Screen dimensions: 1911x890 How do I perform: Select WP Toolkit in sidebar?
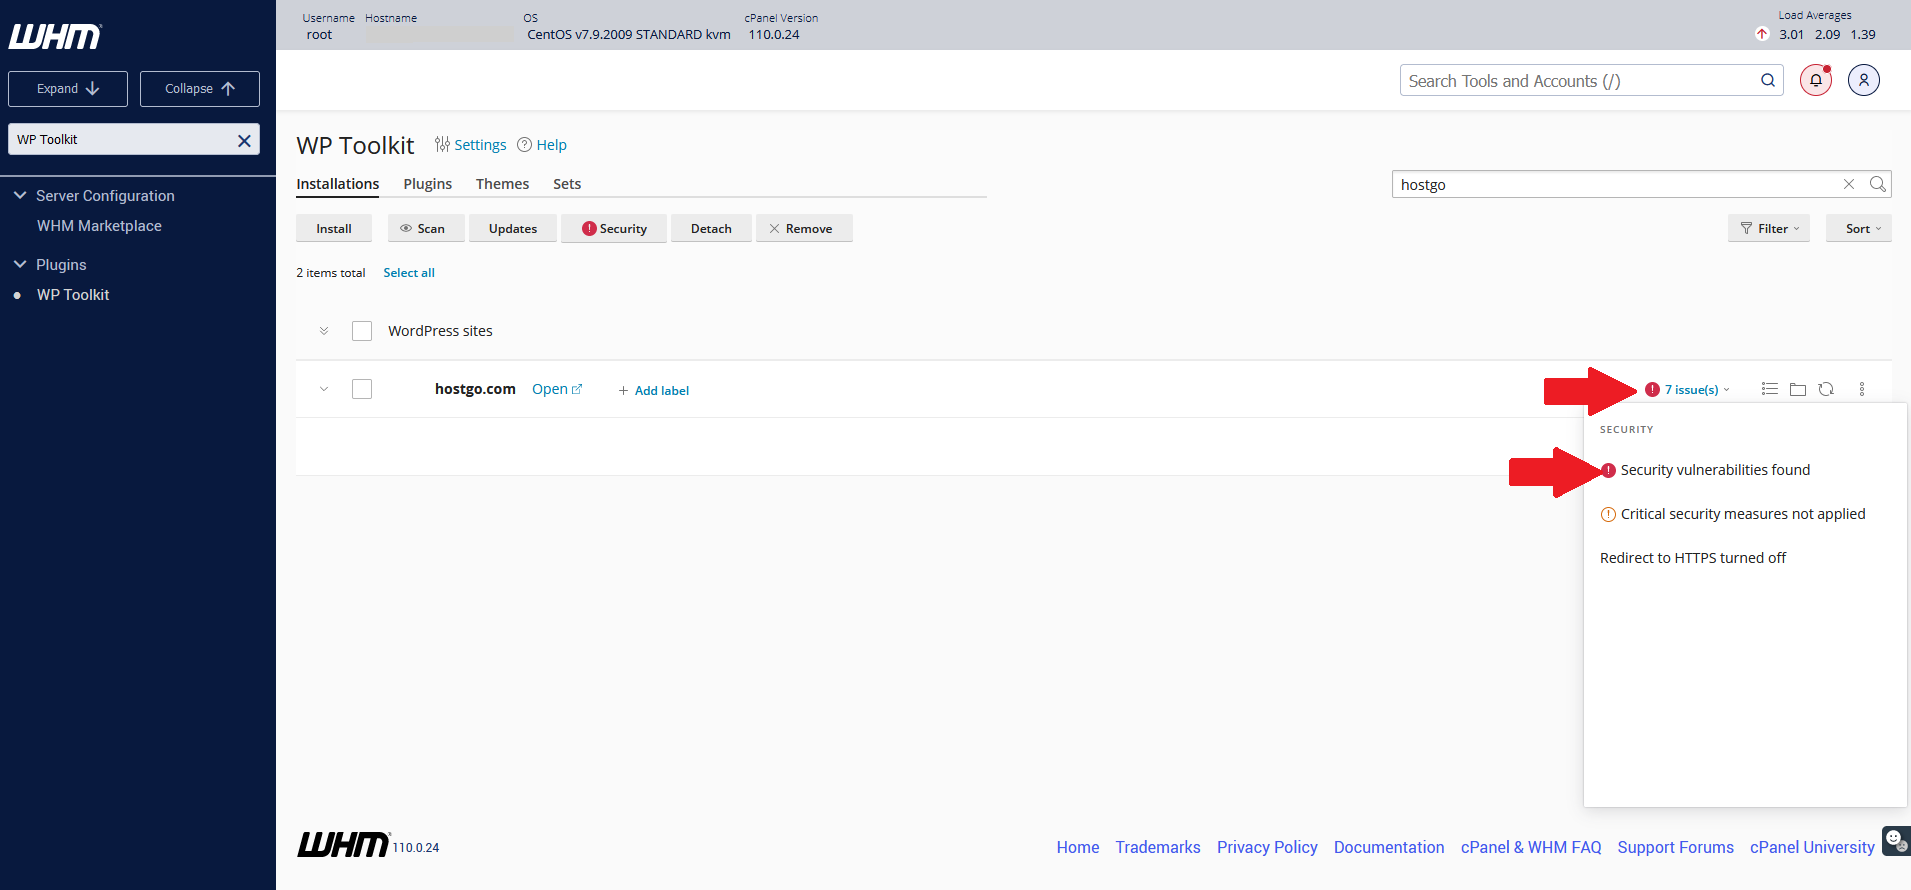(73, 295)
